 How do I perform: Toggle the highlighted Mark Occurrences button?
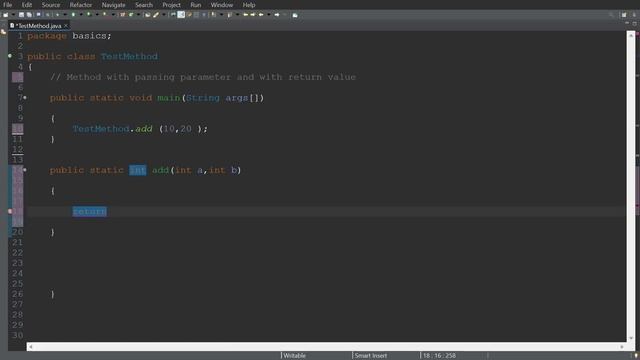click(x=181, y=15)
